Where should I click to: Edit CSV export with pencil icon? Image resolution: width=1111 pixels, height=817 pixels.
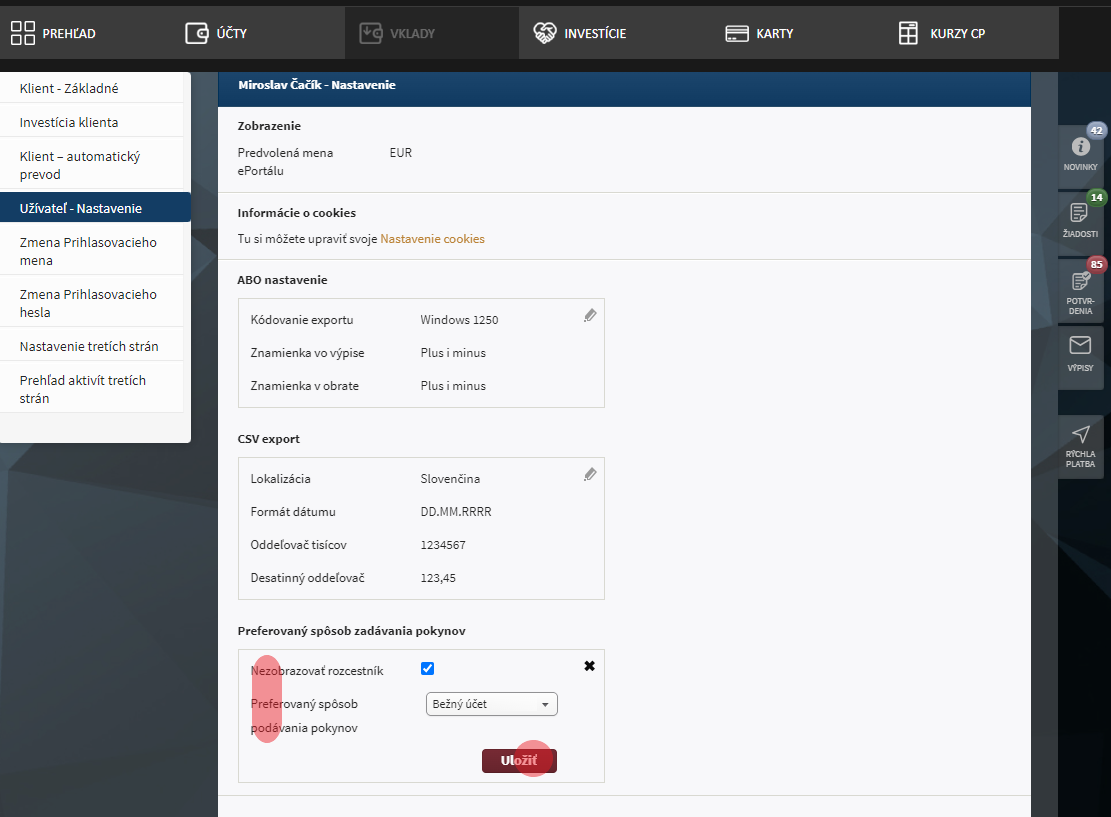pyautogui.click(x=590, y=474)
